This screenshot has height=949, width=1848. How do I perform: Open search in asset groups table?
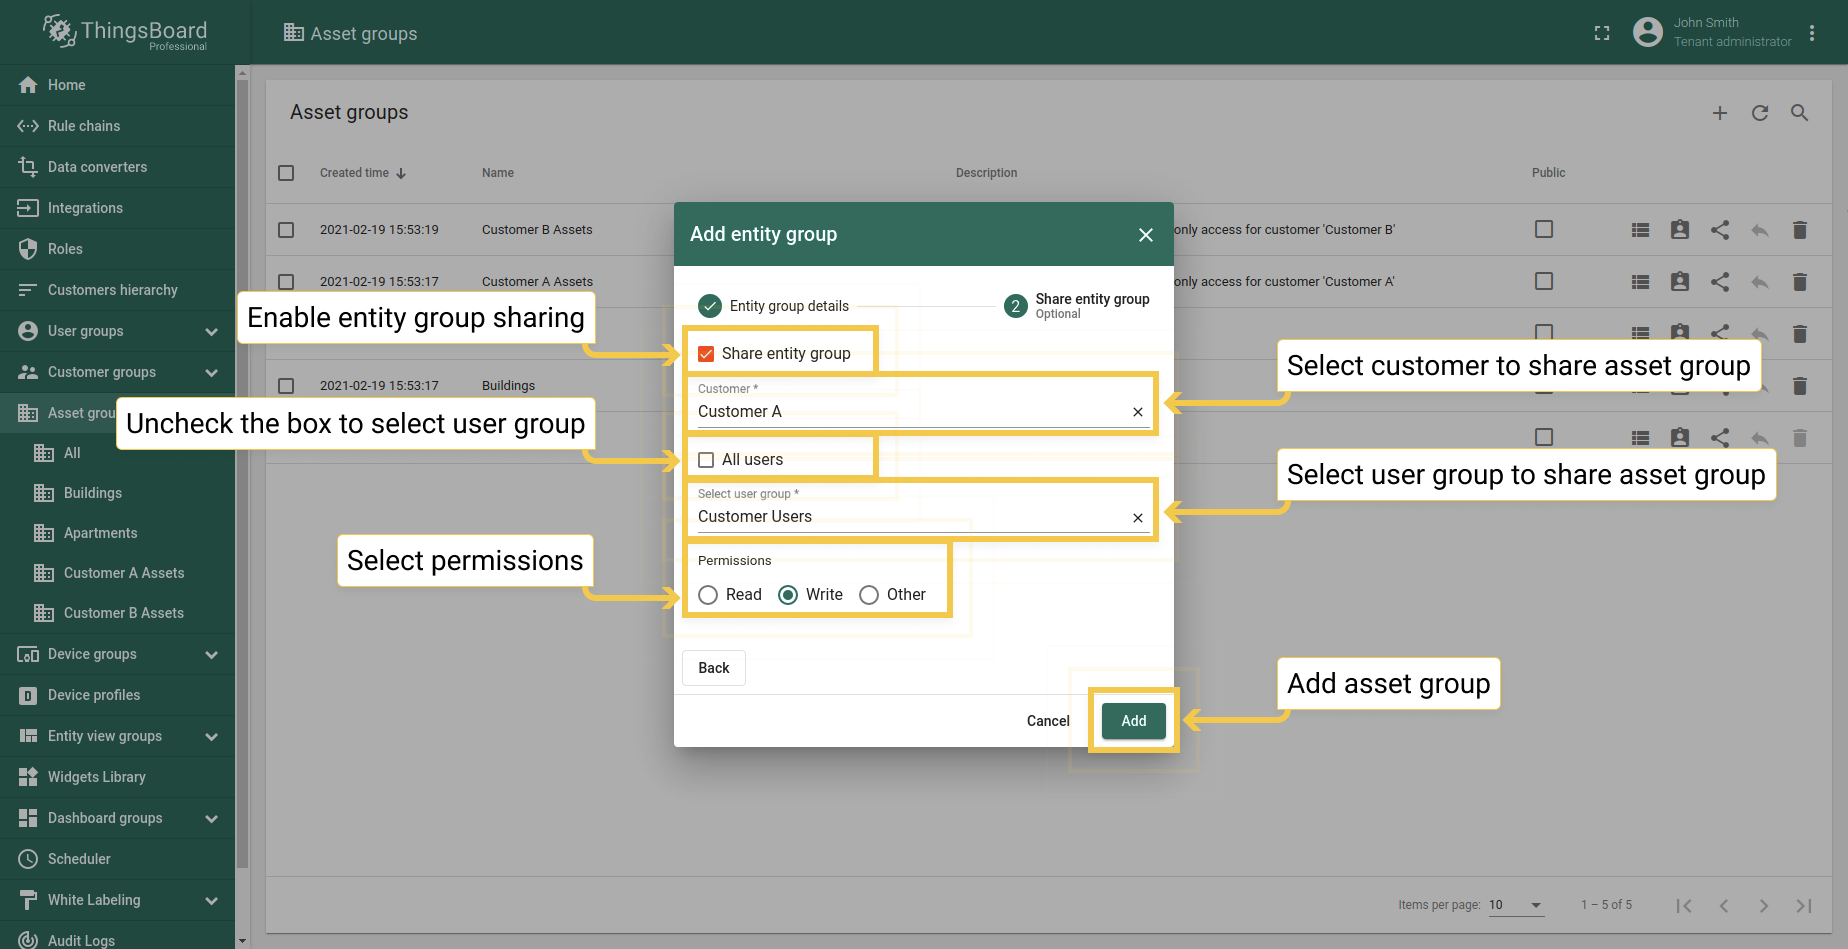1799,113
